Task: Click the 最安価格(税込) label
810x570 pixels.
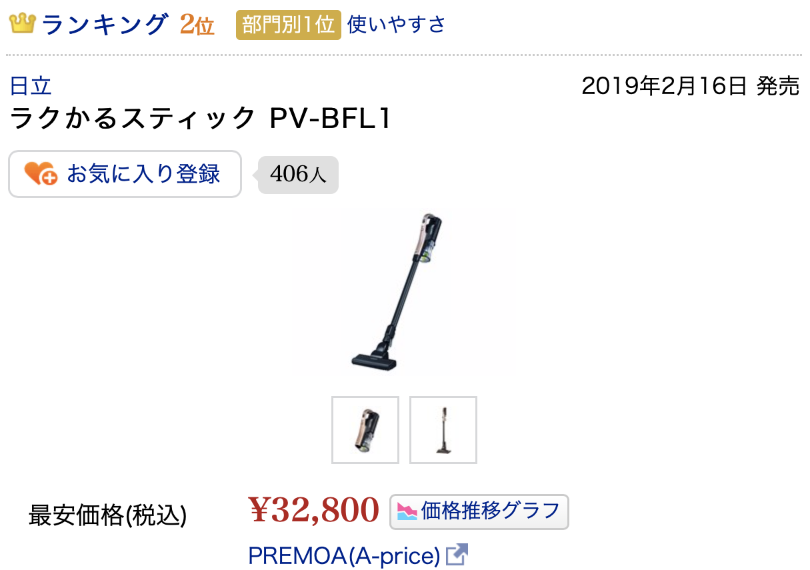Action: click(107, 515)
